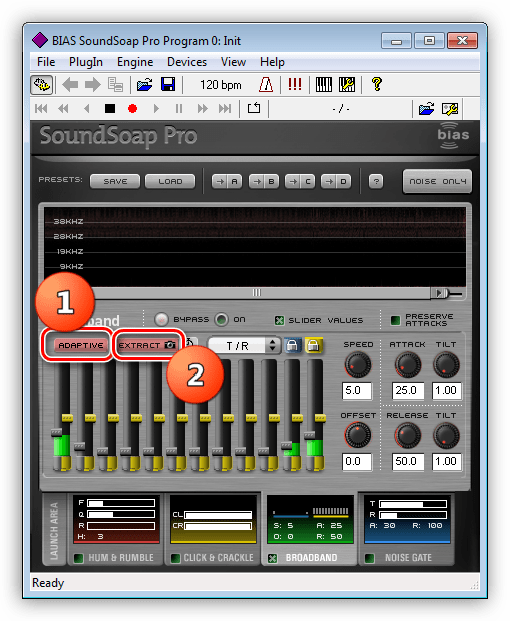This screenshot has width=510, height=621.
Task: Click the RELEASE value field 50.0
Action: pyautogui.click(x=407, y=462)
